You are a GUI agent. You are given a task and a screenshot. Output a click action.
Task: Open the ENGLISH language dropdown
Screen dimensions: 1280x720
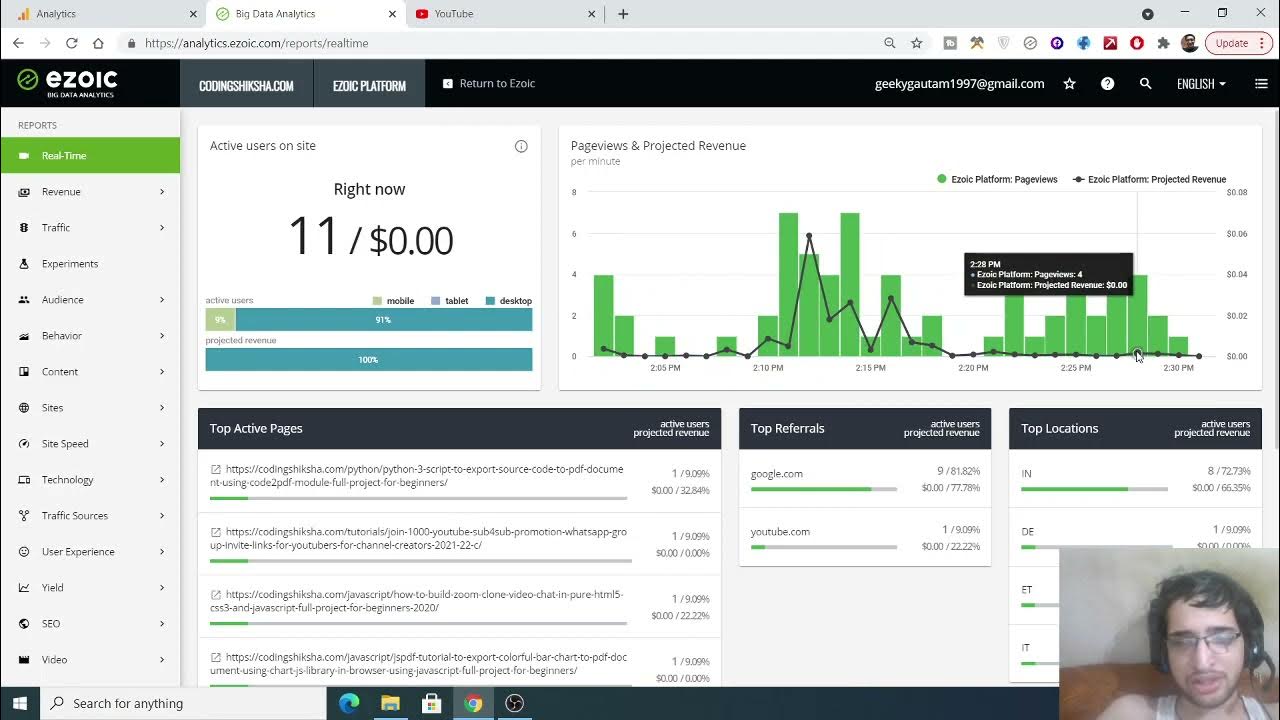(x=1201, y=84)
